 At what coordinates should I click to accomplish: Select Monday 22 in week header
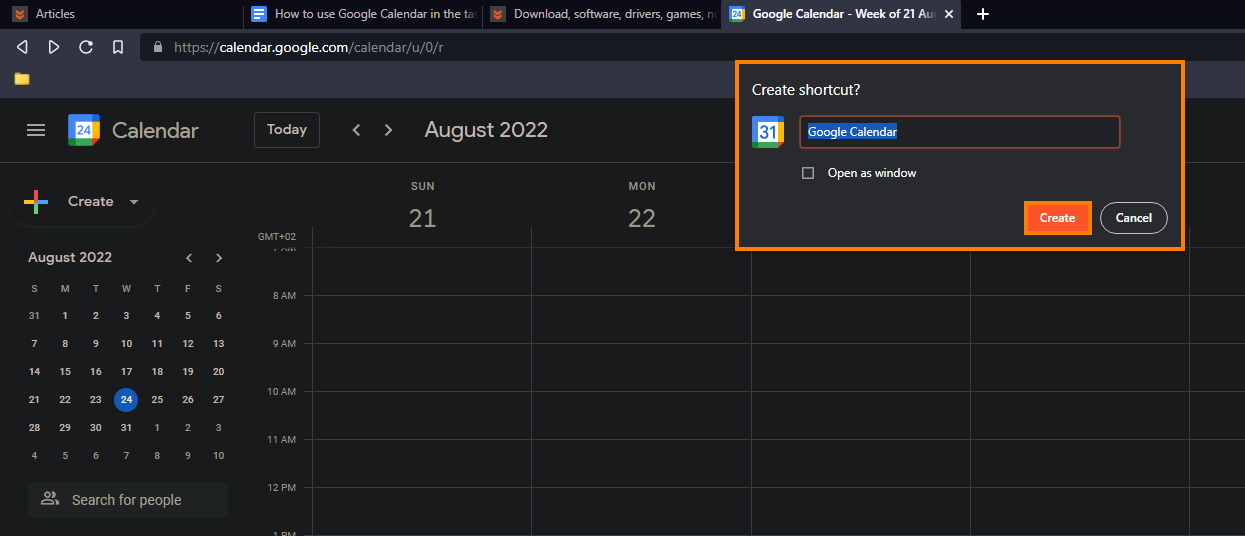(642, 218)
